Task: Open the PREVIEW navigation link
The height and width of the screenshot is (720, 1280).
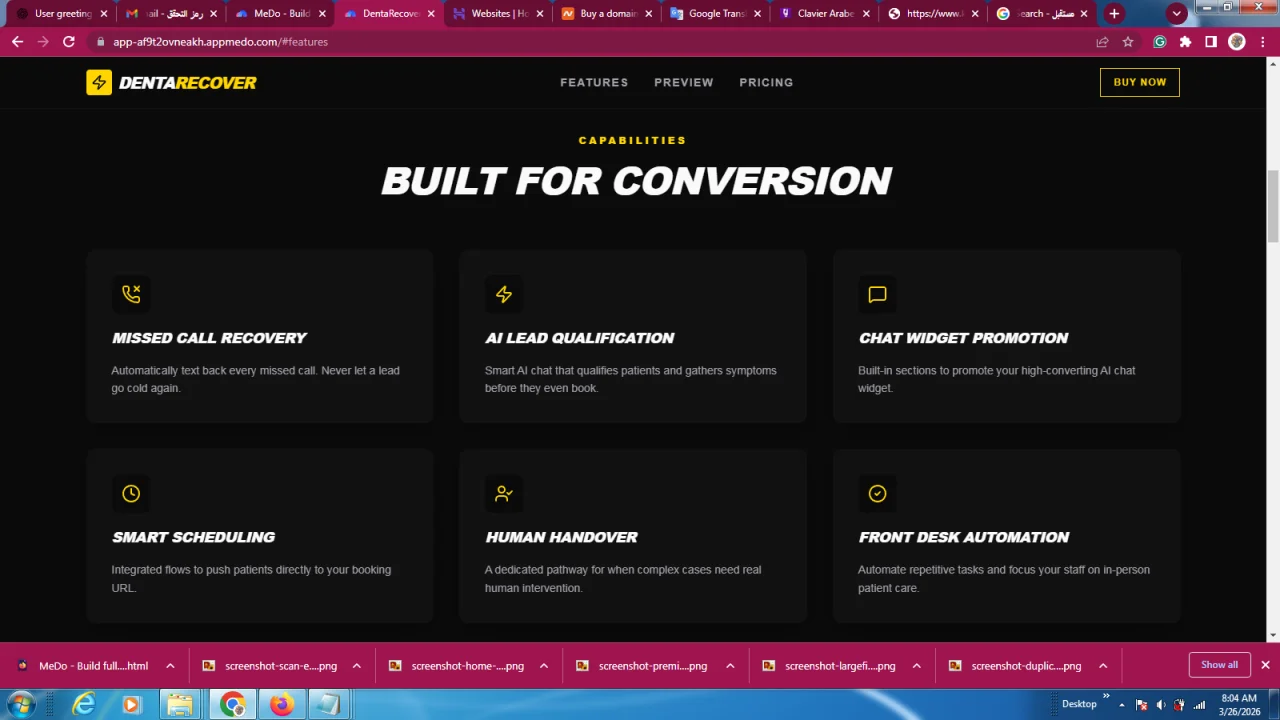Action: pyautogui.click(x=684, y=83)
